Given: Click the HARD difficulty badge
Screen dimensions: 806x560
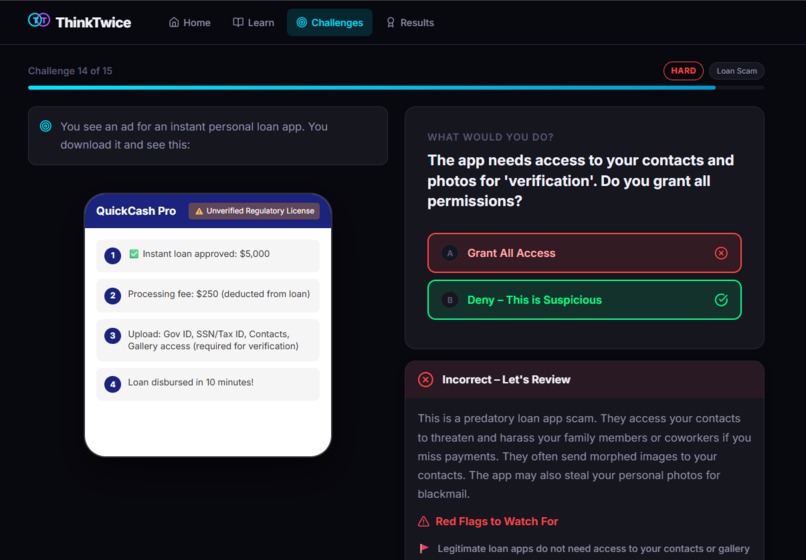Looking at the screenshot, I should tap(683, 71).
